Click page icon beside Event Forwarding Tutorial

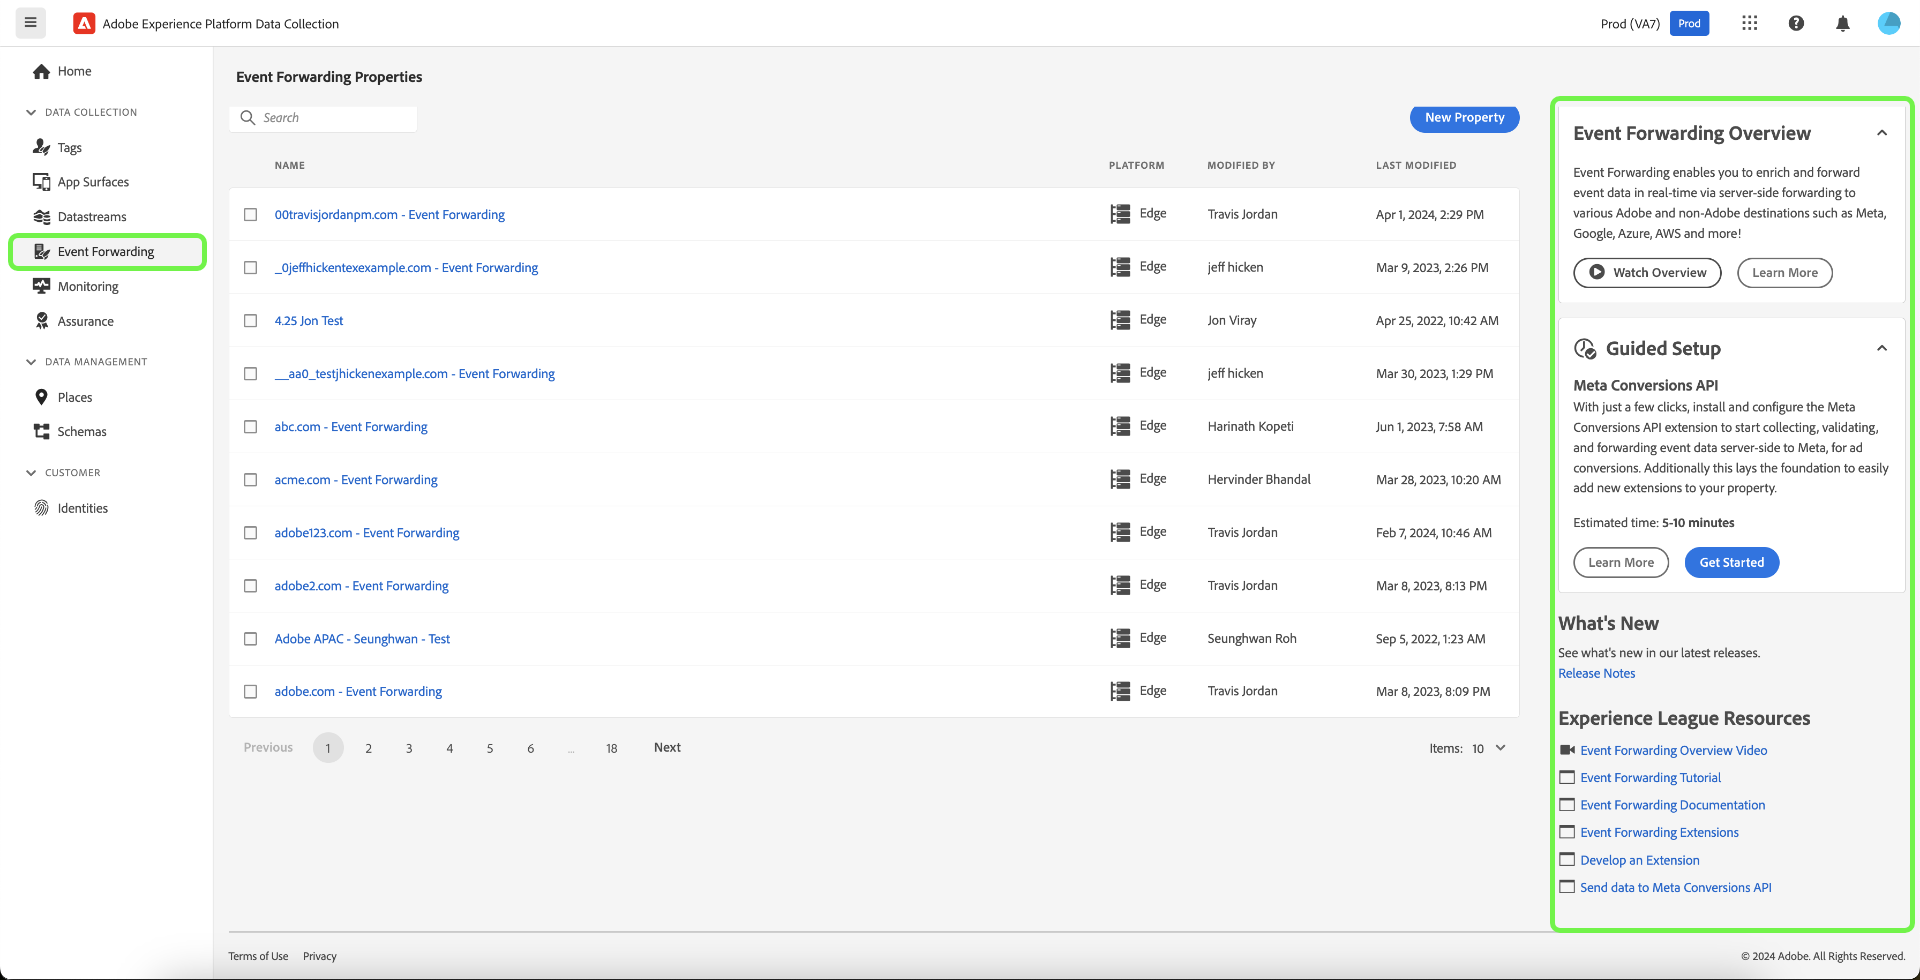pos(1567,777)
